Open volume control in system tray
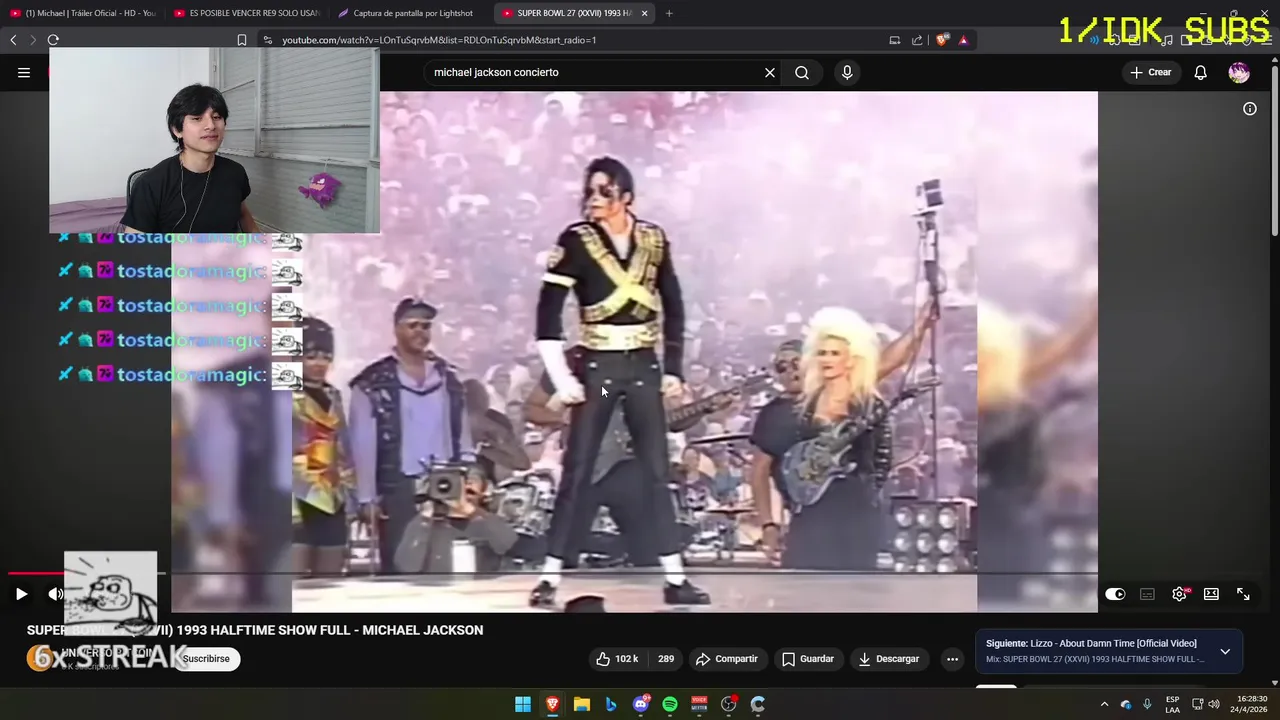 [x=1214, y=704]
